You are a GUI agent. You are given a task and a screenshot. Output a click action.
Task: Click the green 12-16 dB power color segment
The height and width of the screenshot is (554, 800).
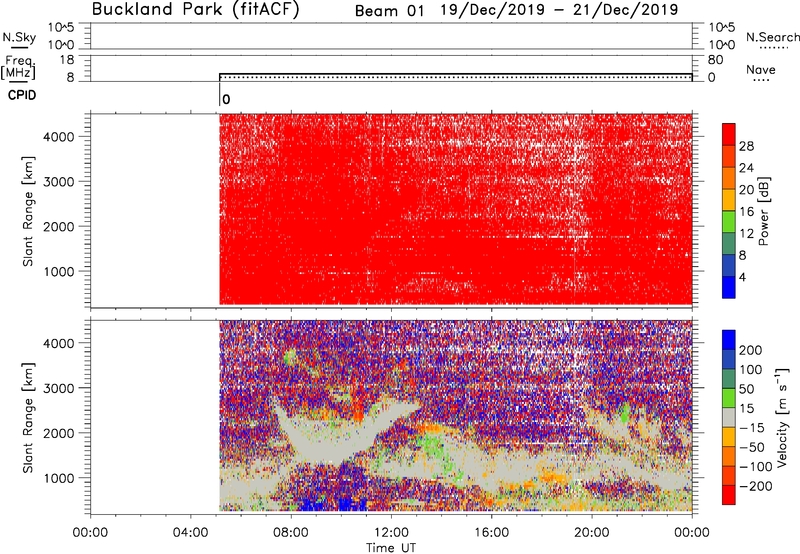(x=729, y=221)
